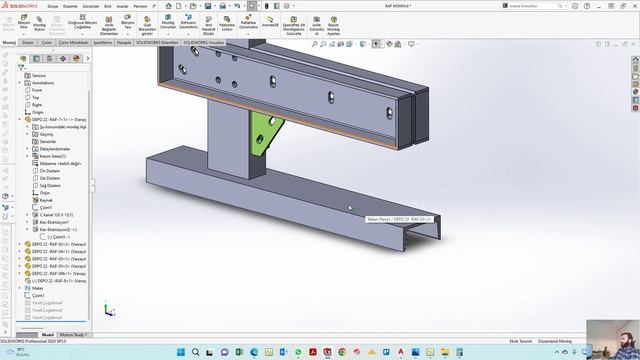The height and width of the screenshot is (360, 640).
Task: Click the SpeedPak alt montajlarını güncelle icon
Action: 293,19
